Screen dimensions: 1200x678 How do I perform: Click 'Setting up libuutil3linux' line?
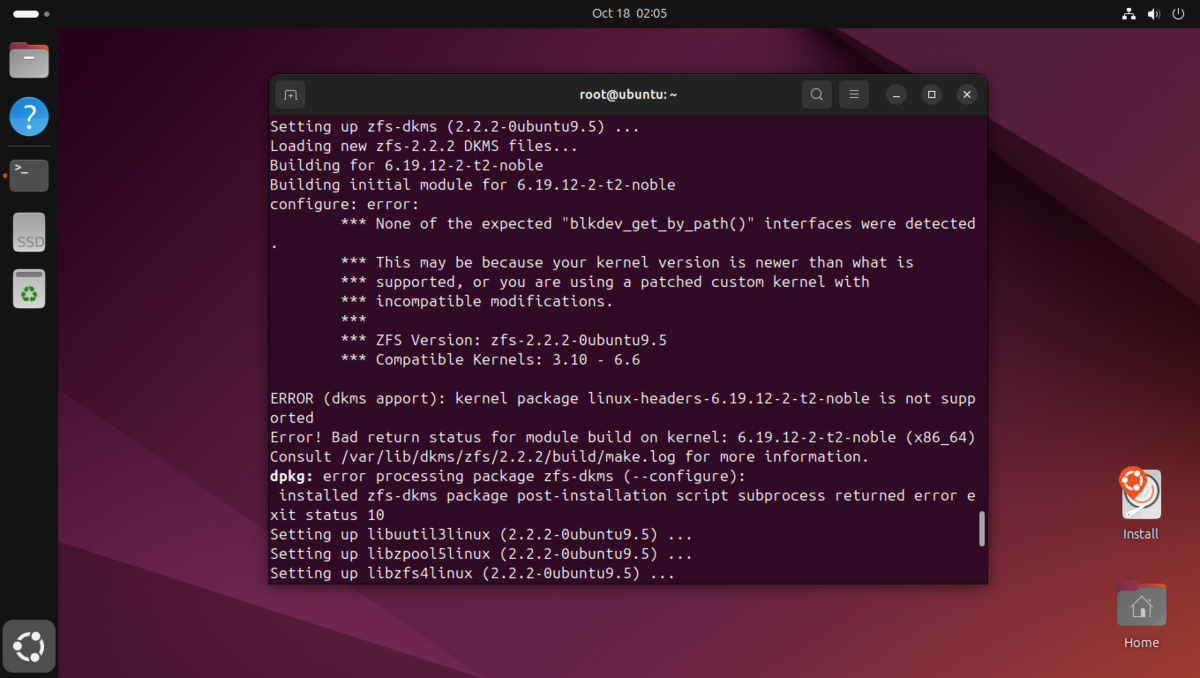tap(482, 534)
